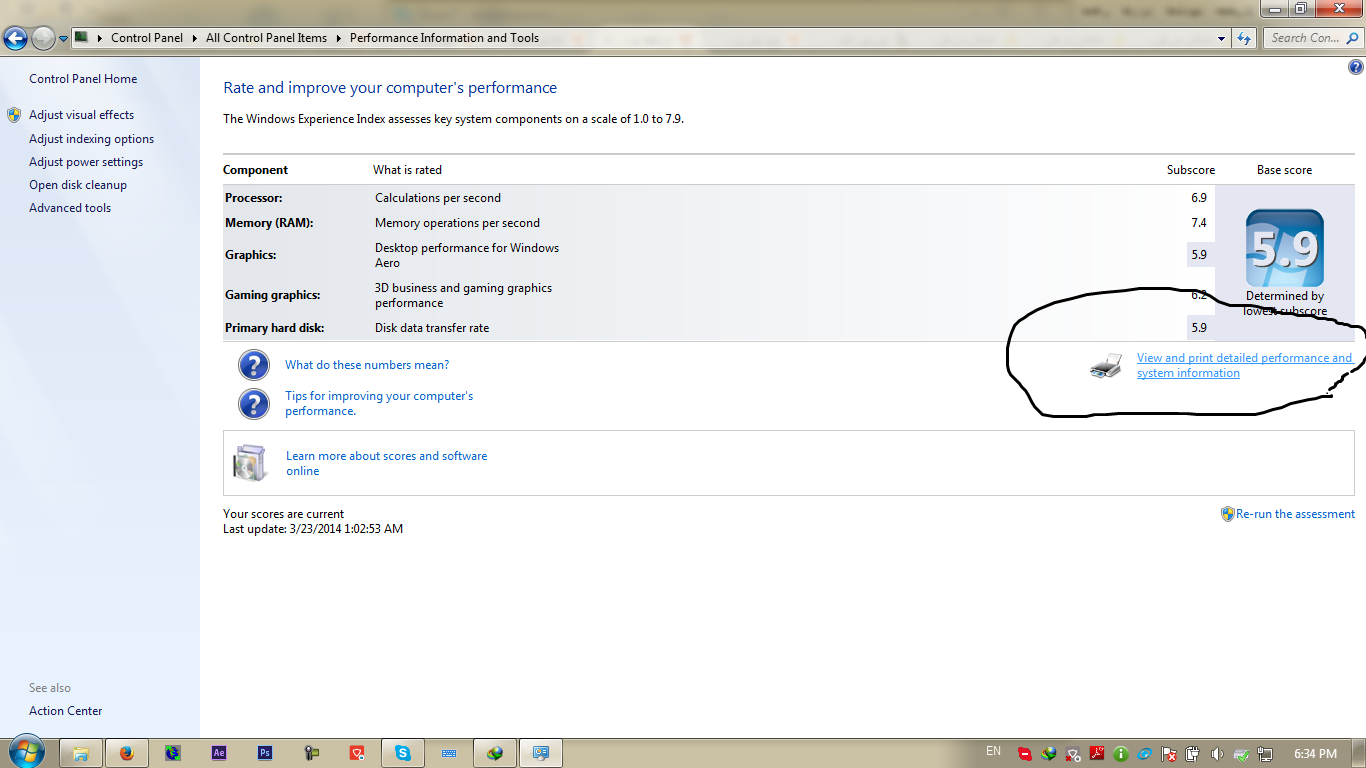Screen dimensions: 1366x768
Task: Open the blue help question mark icon
Action: tap(1356, 68)
